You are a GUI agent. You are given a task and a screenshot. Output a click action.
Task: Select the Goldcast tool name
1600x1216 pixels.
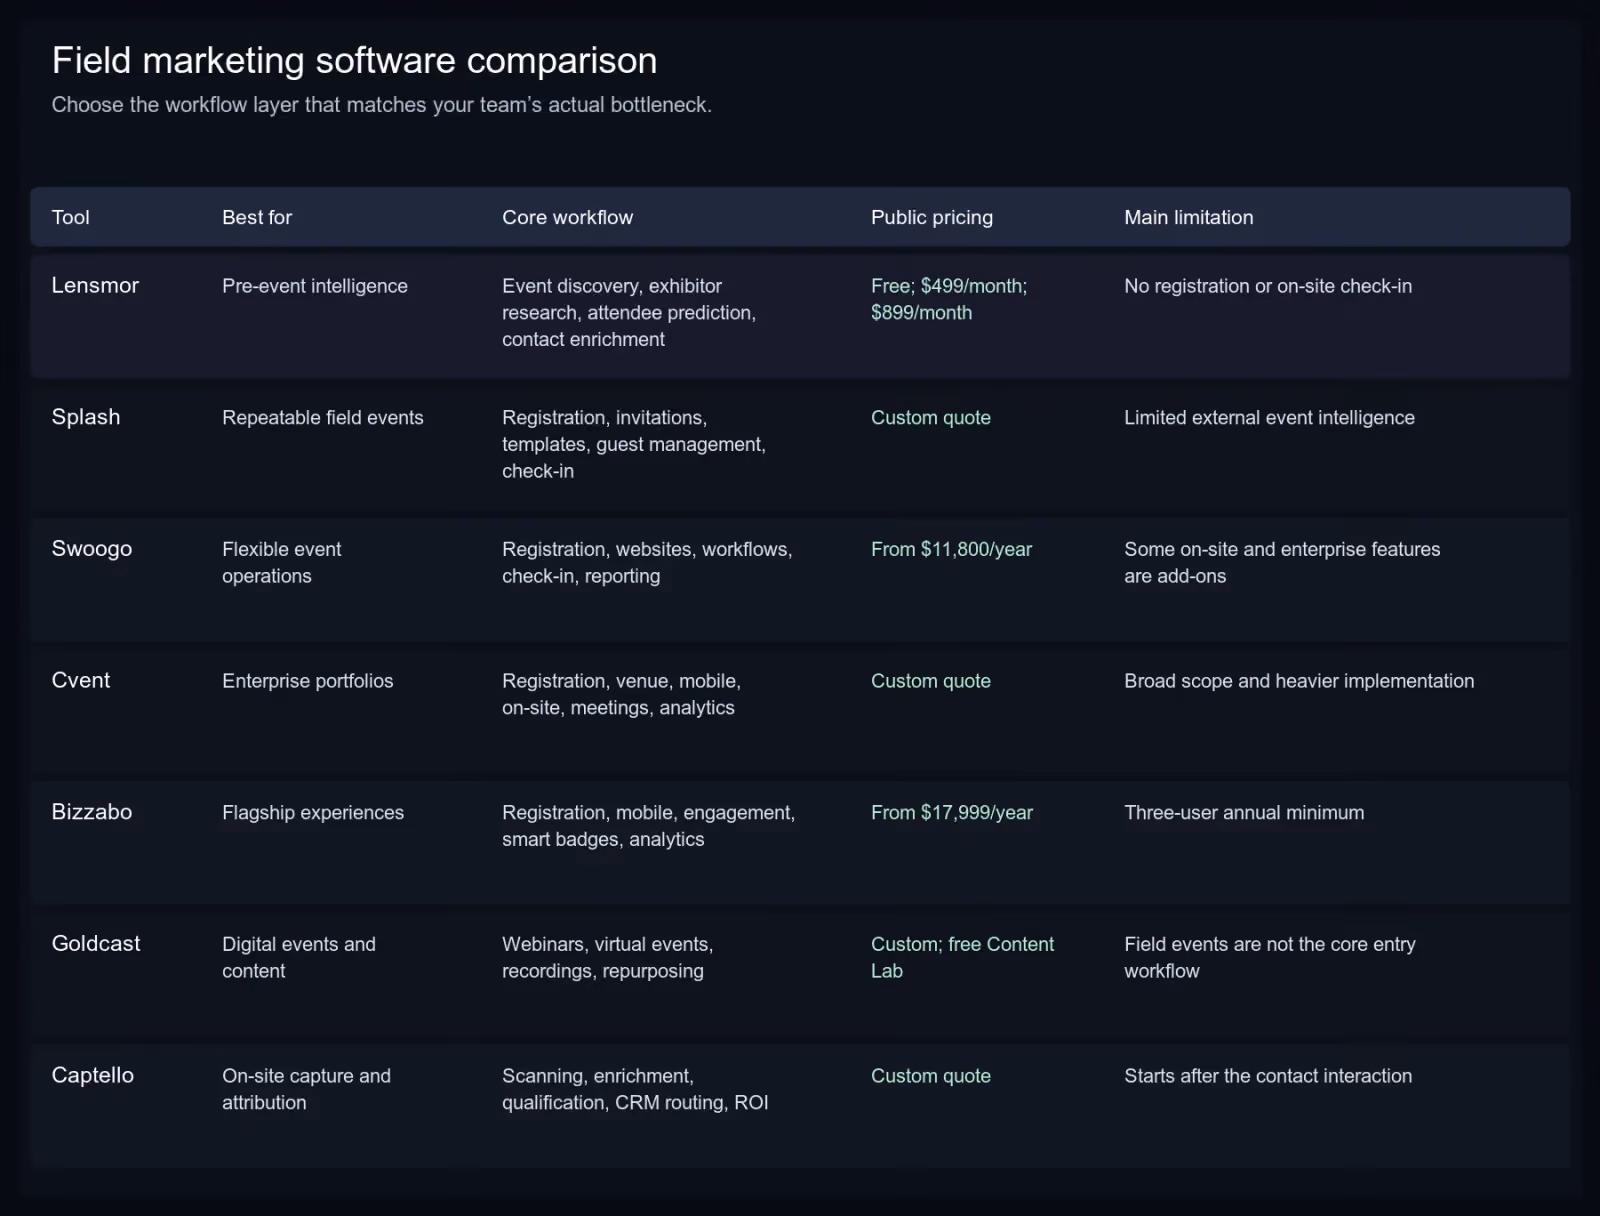pos(96,943)
